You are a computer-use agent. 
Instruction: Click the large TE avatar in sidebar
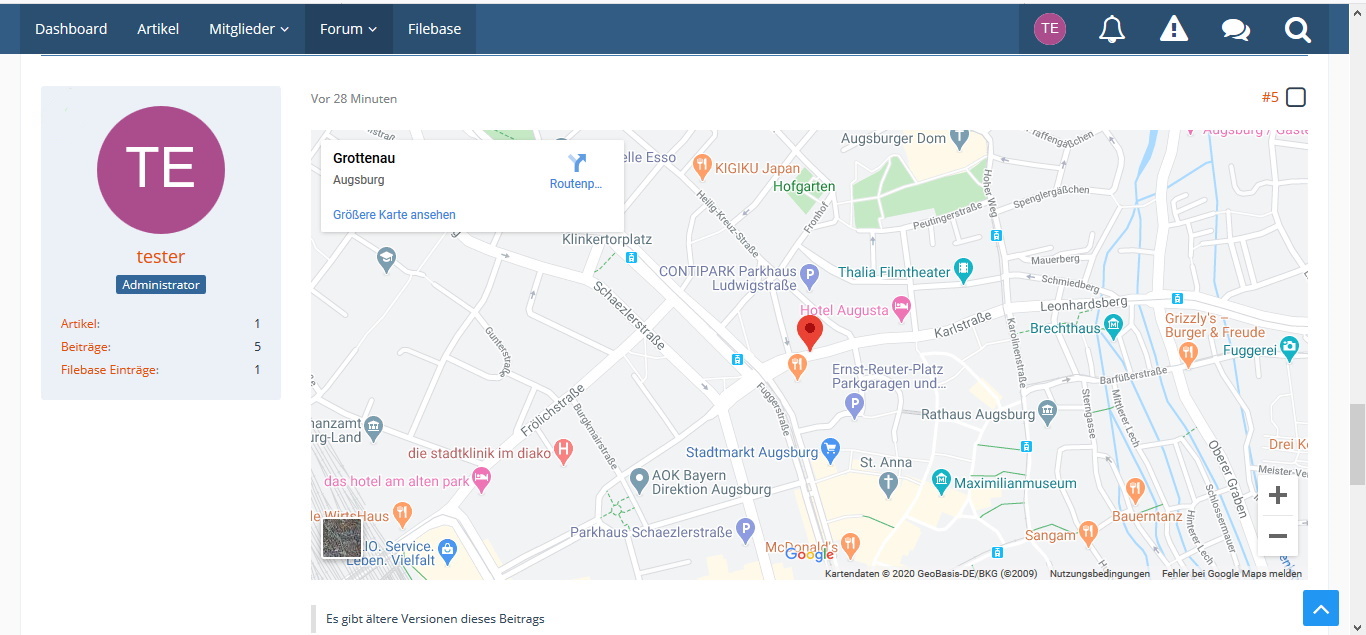pyautogui.click(x=161, y=170)
